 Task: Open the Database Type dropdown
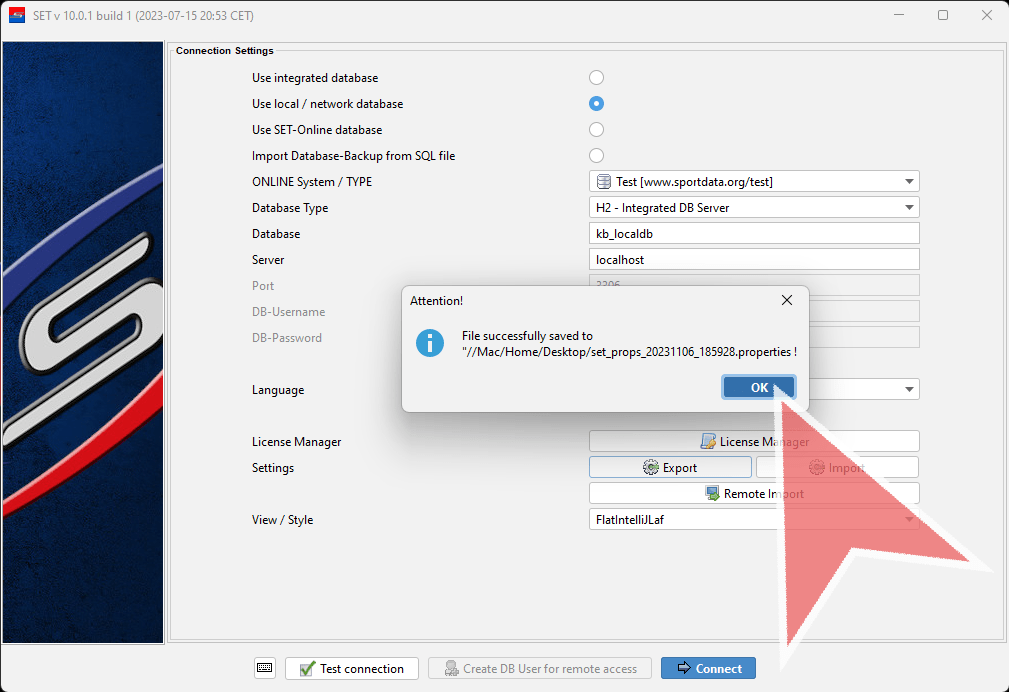(x=908, y=208)
